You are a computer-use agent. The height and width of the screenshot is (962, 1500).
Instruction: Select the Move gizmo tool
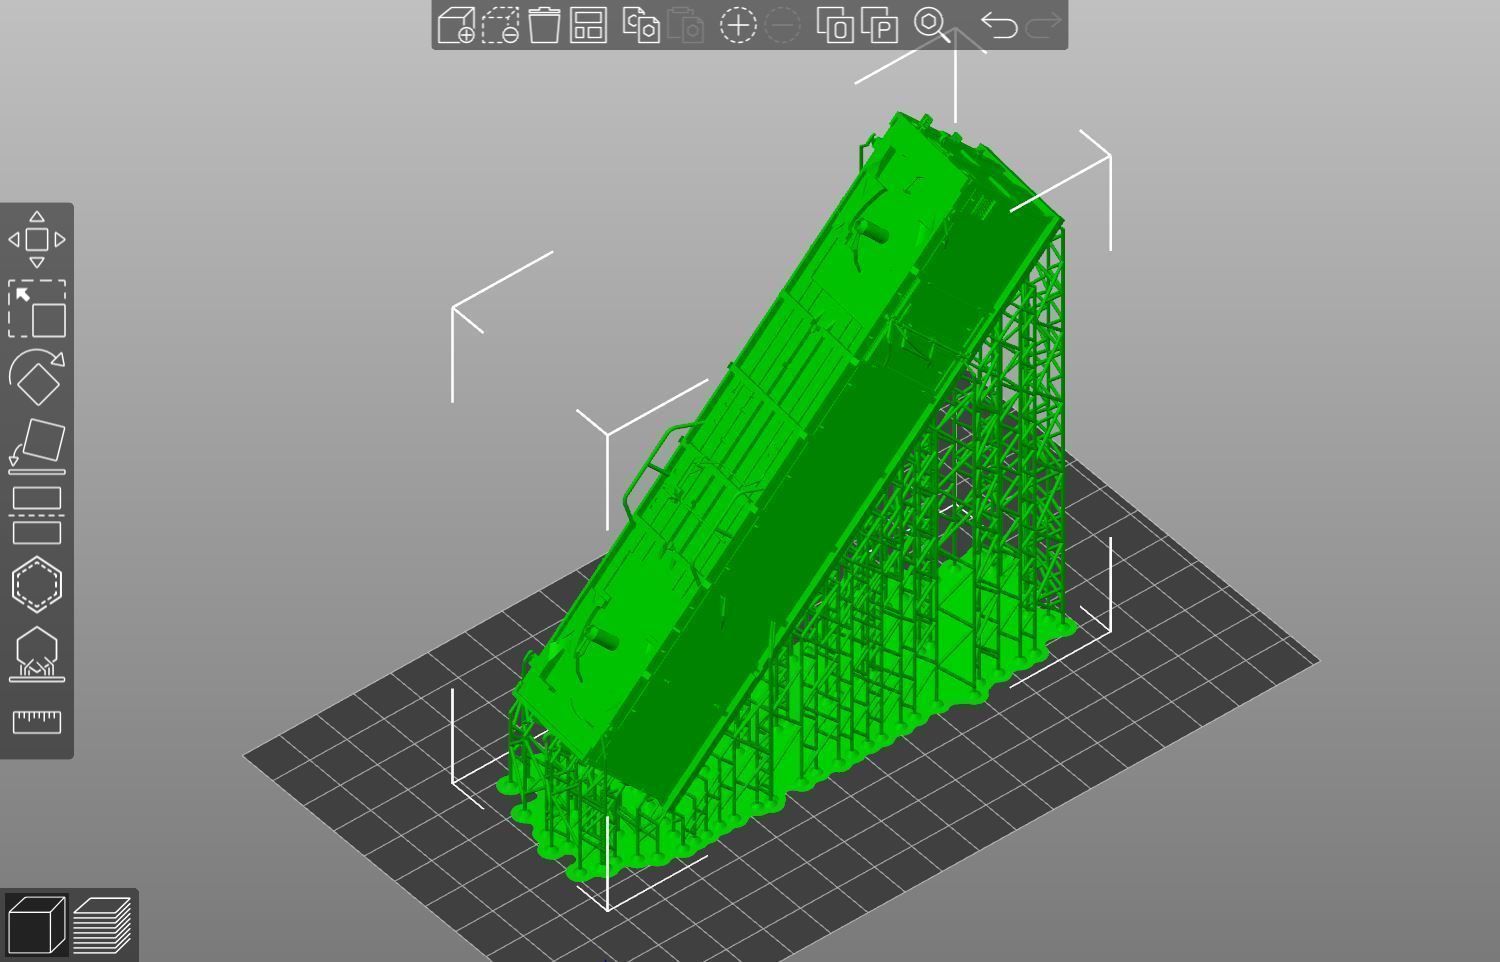pyautogui.click(x=37, y=240)
